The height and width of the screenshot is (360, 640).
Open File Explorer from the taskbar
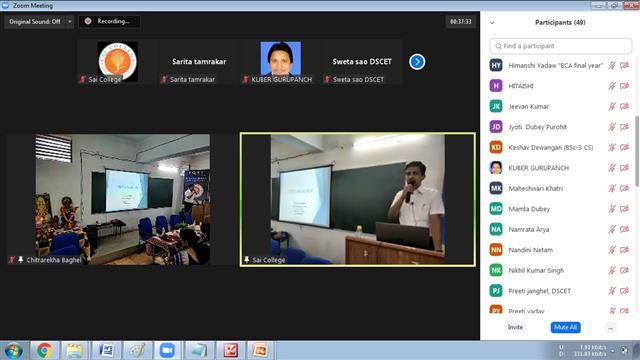74,351
